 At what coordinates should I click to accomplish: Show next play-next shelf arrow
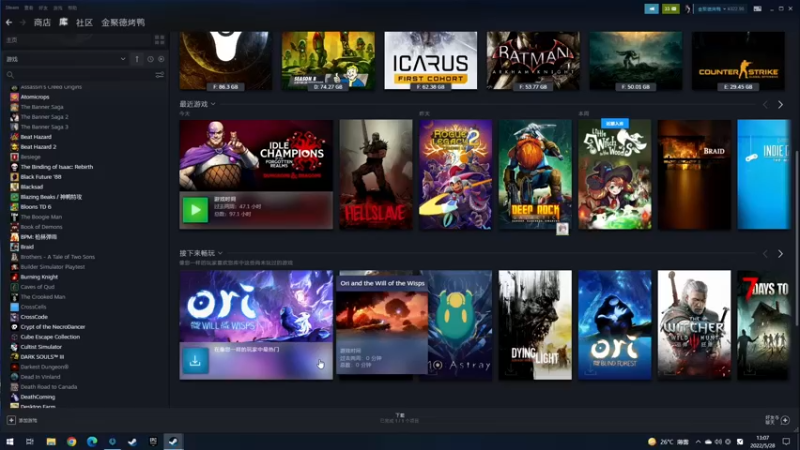781,254
